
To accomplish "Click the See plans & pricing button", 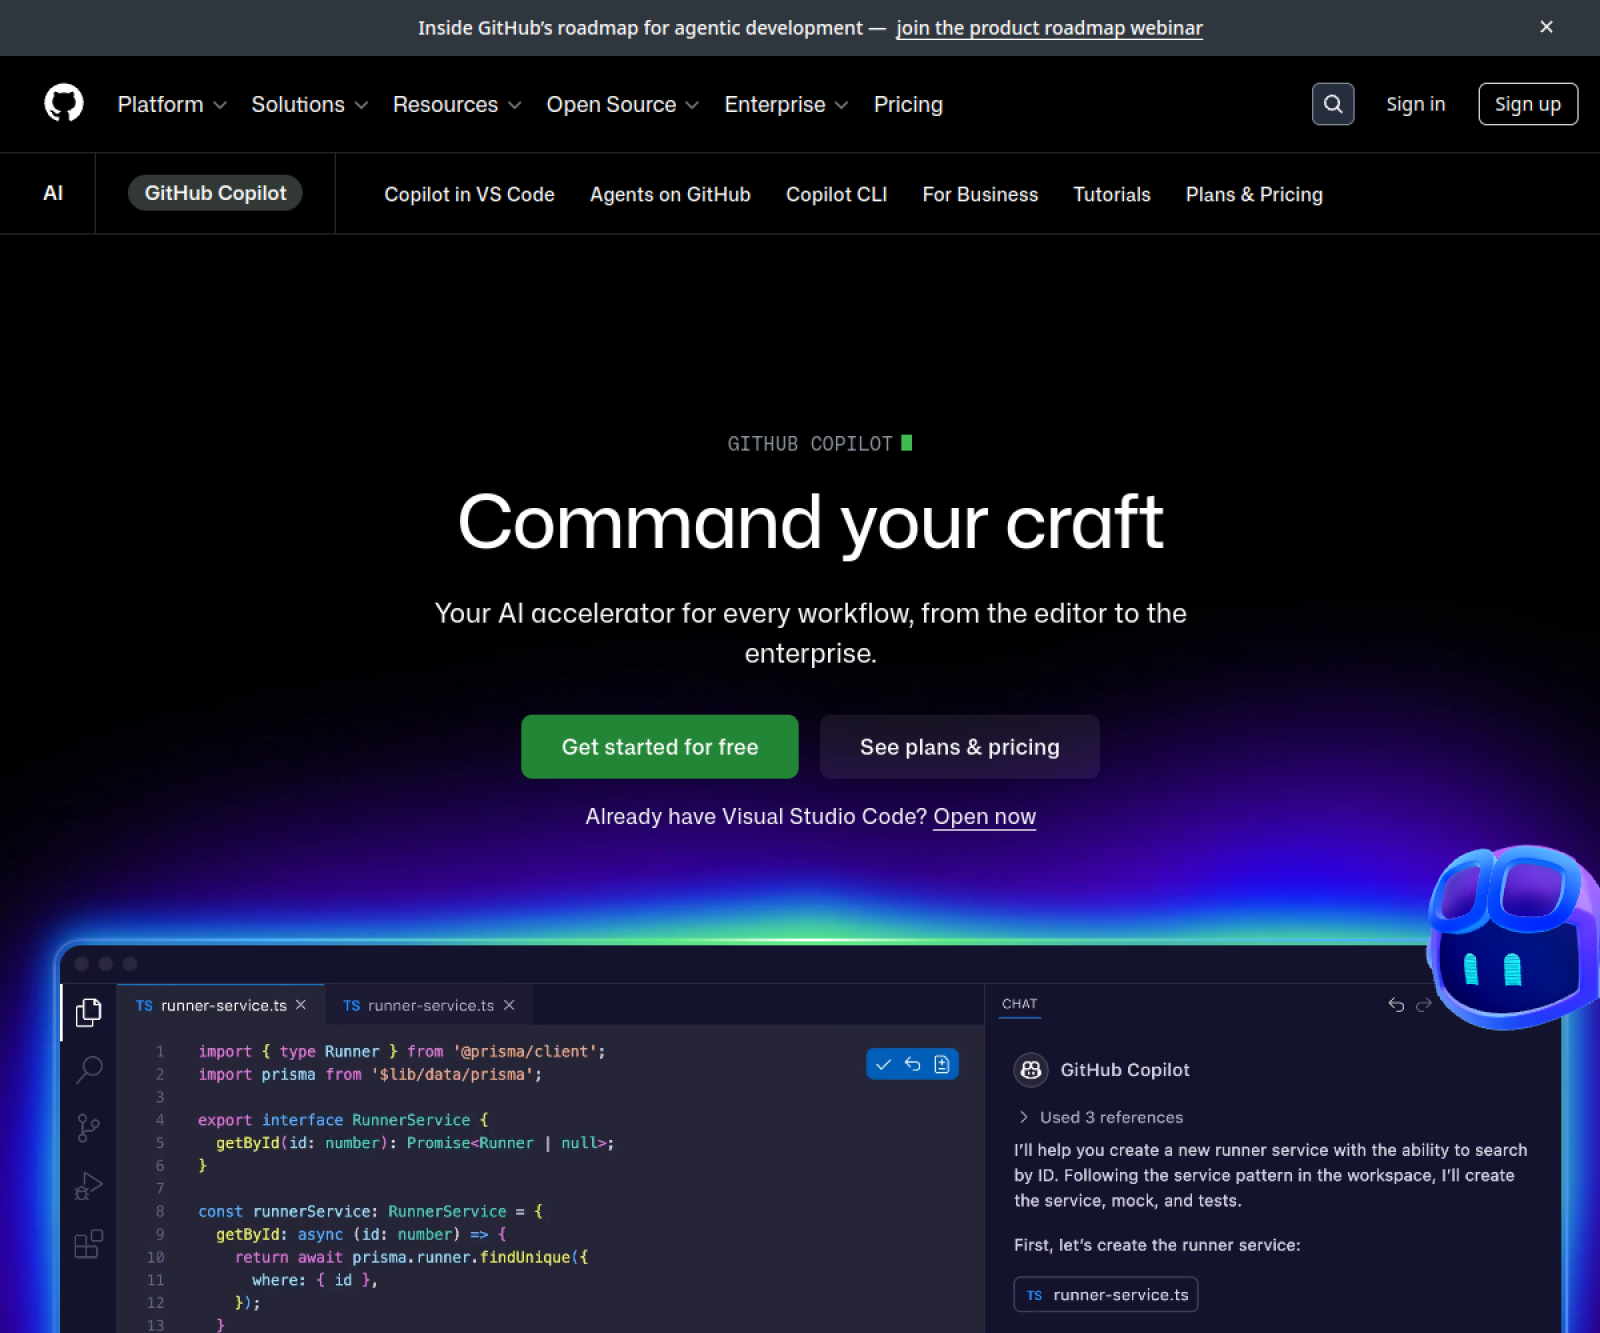I will click(x=959, y=747).
